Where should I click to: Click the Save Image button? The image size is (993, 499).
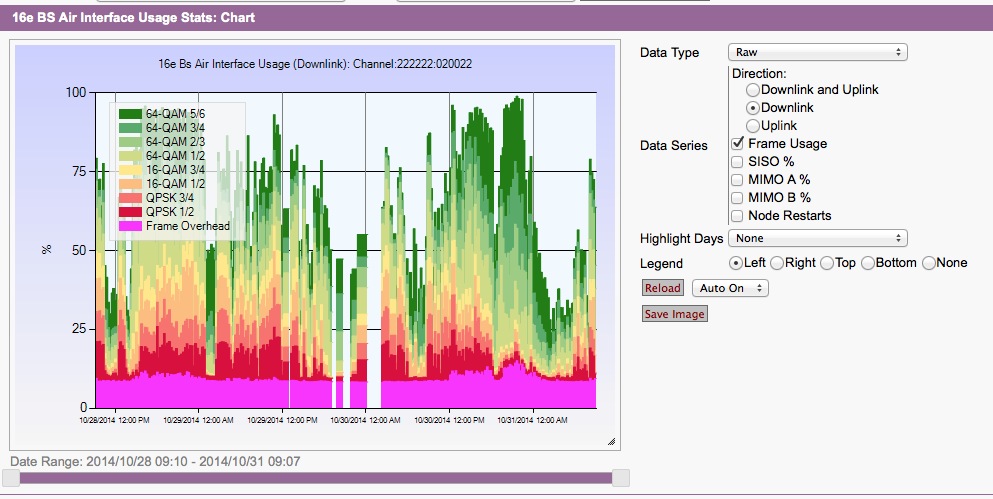674,314
